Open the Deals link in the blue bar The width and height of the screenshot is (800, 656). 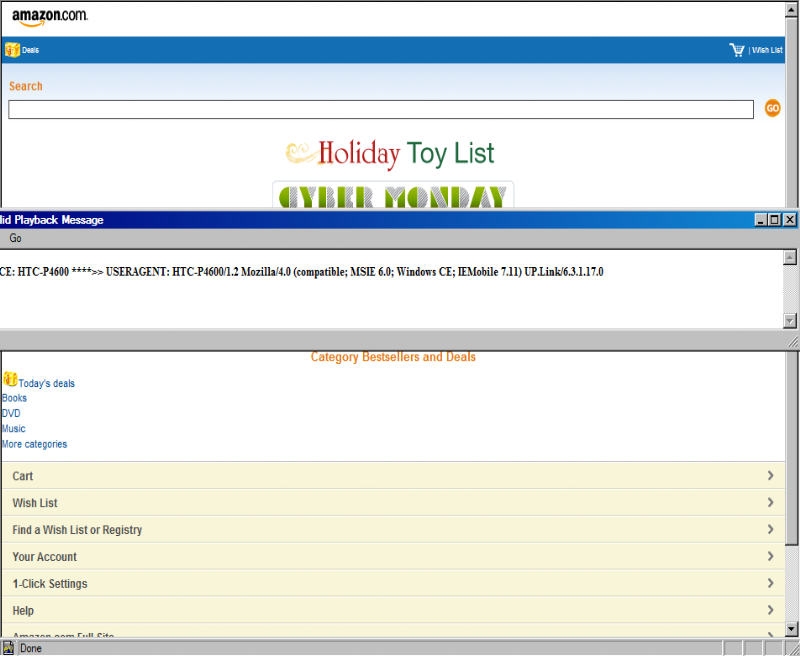31,50
